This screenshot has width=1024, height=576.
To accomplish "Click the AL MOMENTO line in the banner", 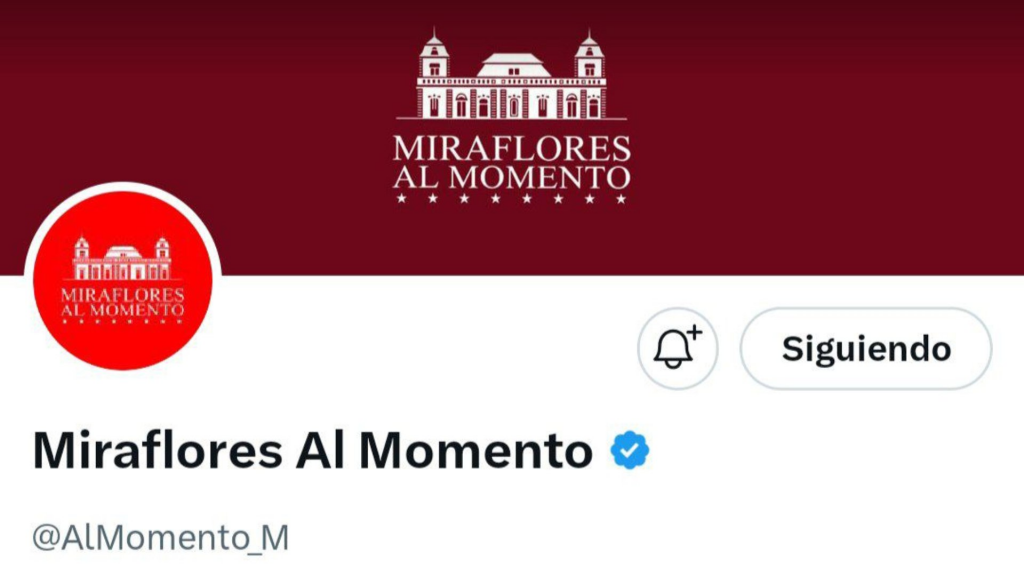I will [x=511, y=177].
